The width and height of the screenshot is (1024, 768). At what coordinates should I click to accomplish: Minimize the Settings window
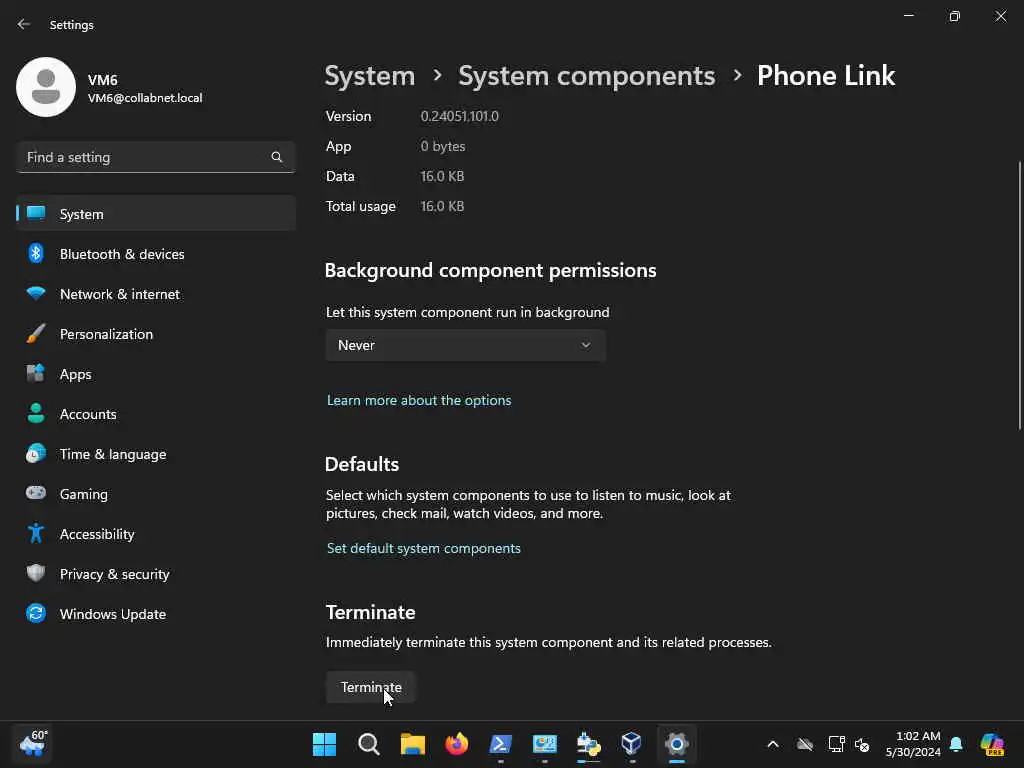[908, 16]
